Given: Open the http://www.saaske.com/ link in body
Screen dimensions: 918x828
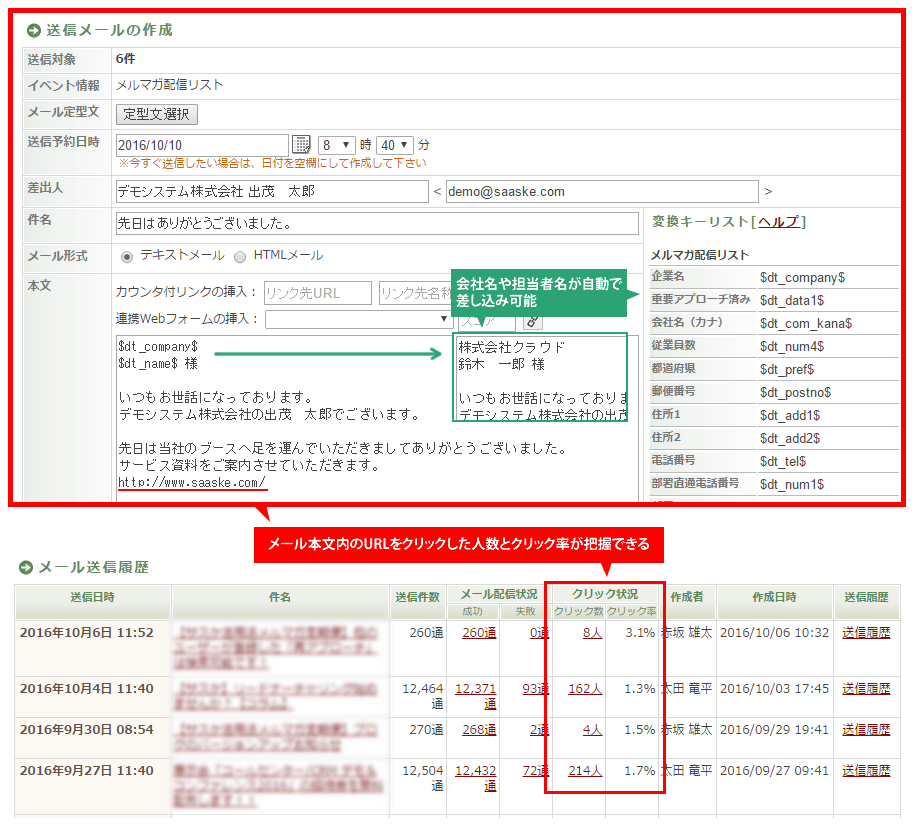Looking at the screenshot, I should click(192, 483).
